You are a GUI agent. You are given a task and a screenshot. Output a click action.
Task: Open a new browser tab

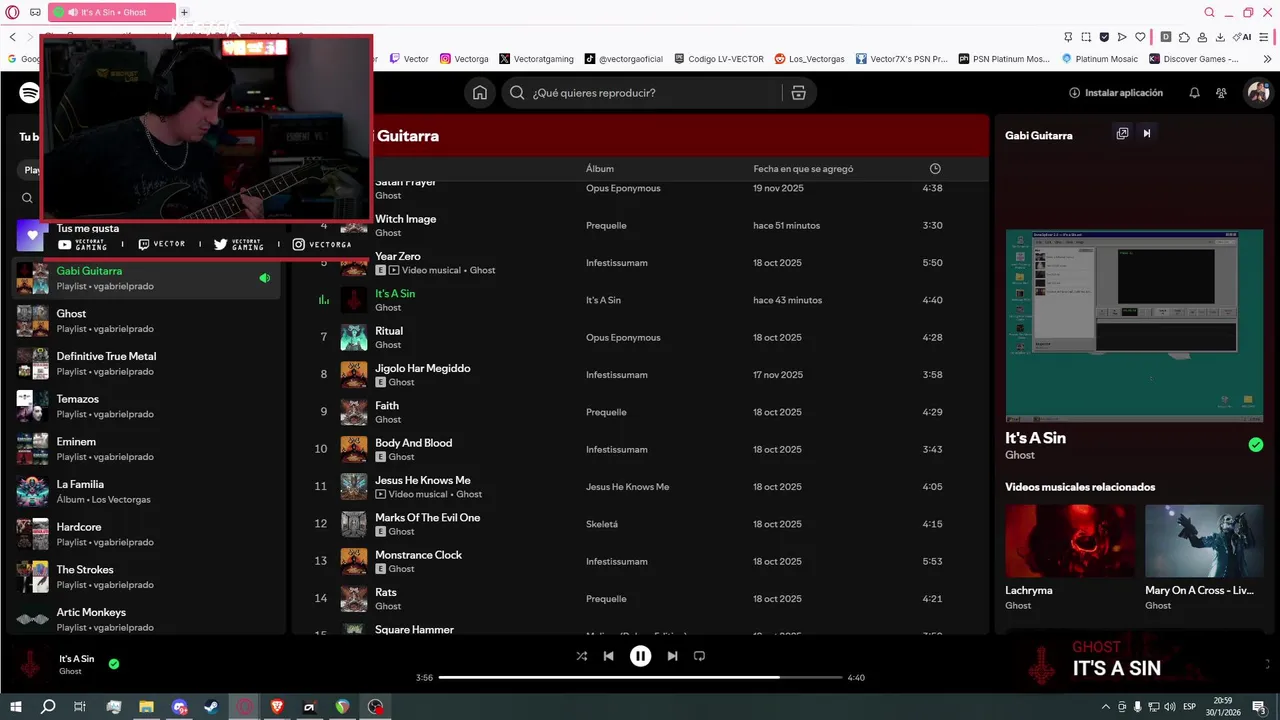click(x=184, y=12)
